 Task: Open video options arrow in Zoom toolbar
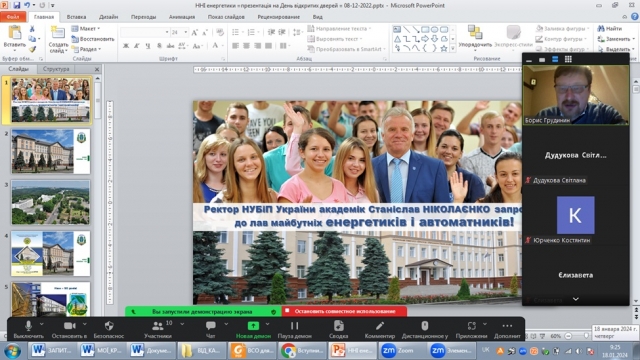pos(84,324)
